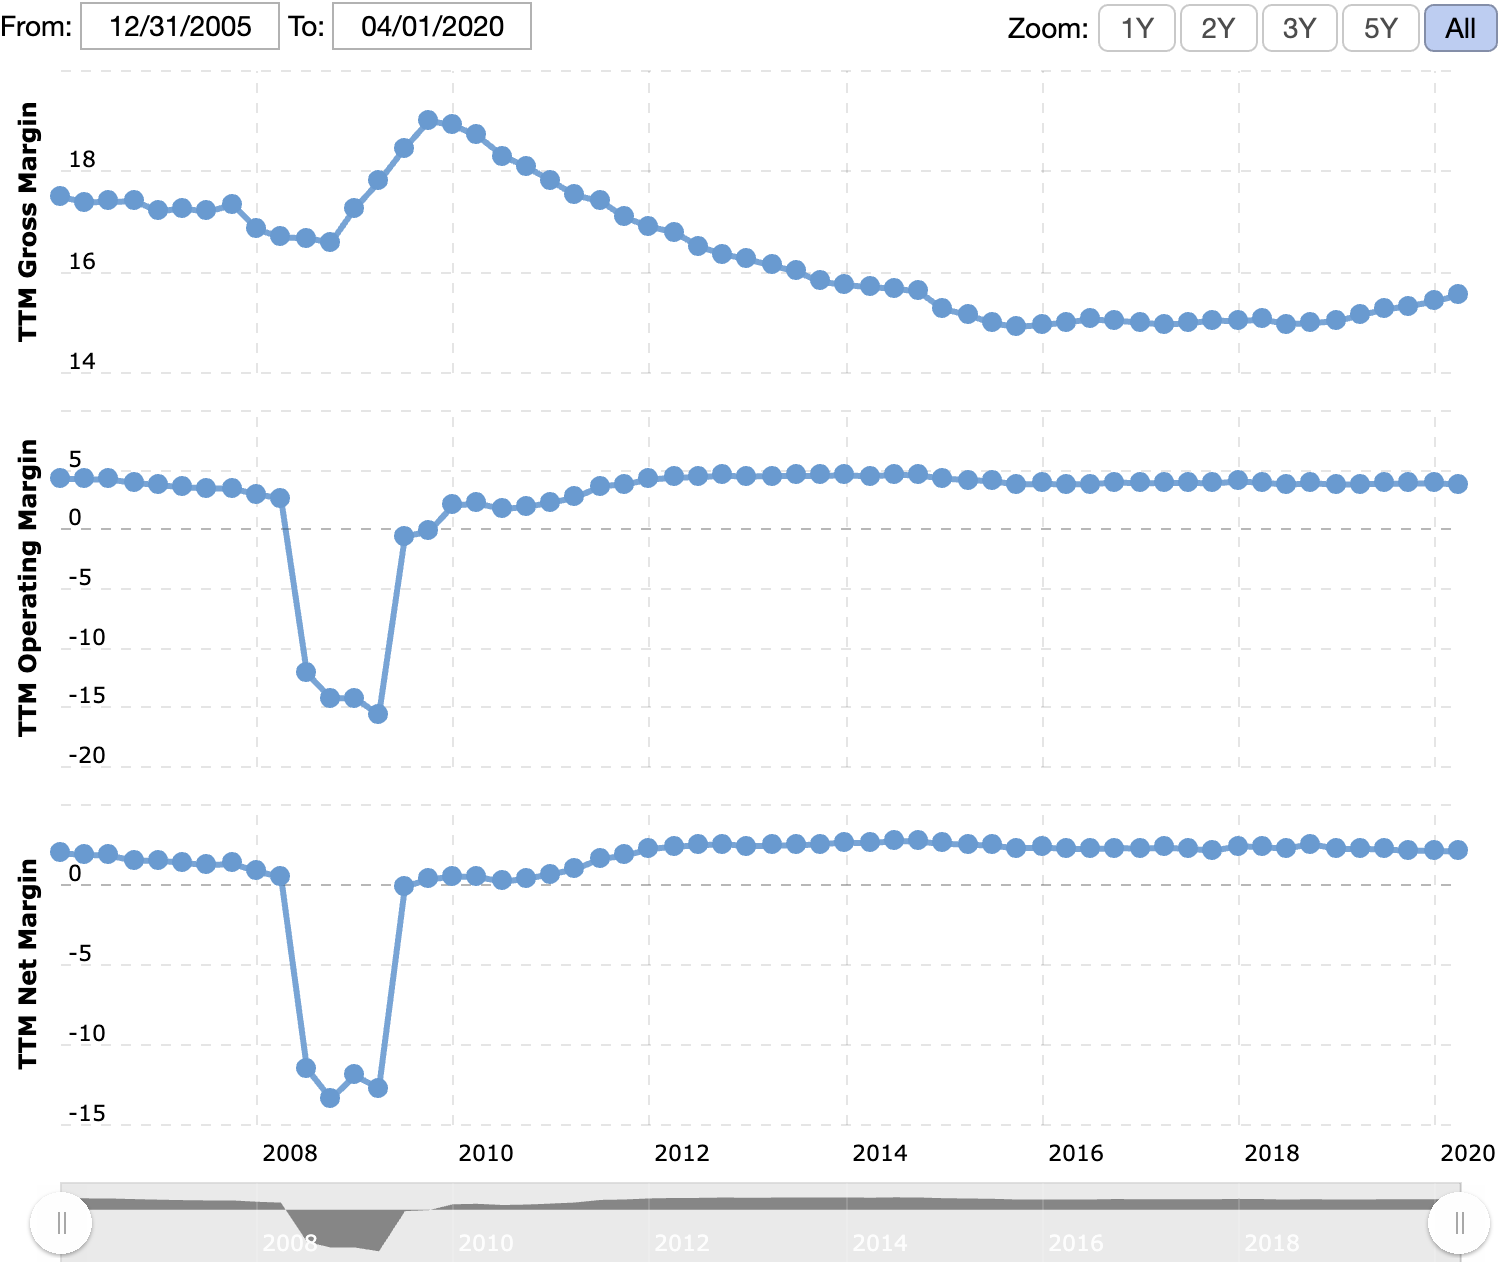Click the 2016 x-axis label
The width and height of the screenshot is (1502, 1266).
pos(1075,1153)
